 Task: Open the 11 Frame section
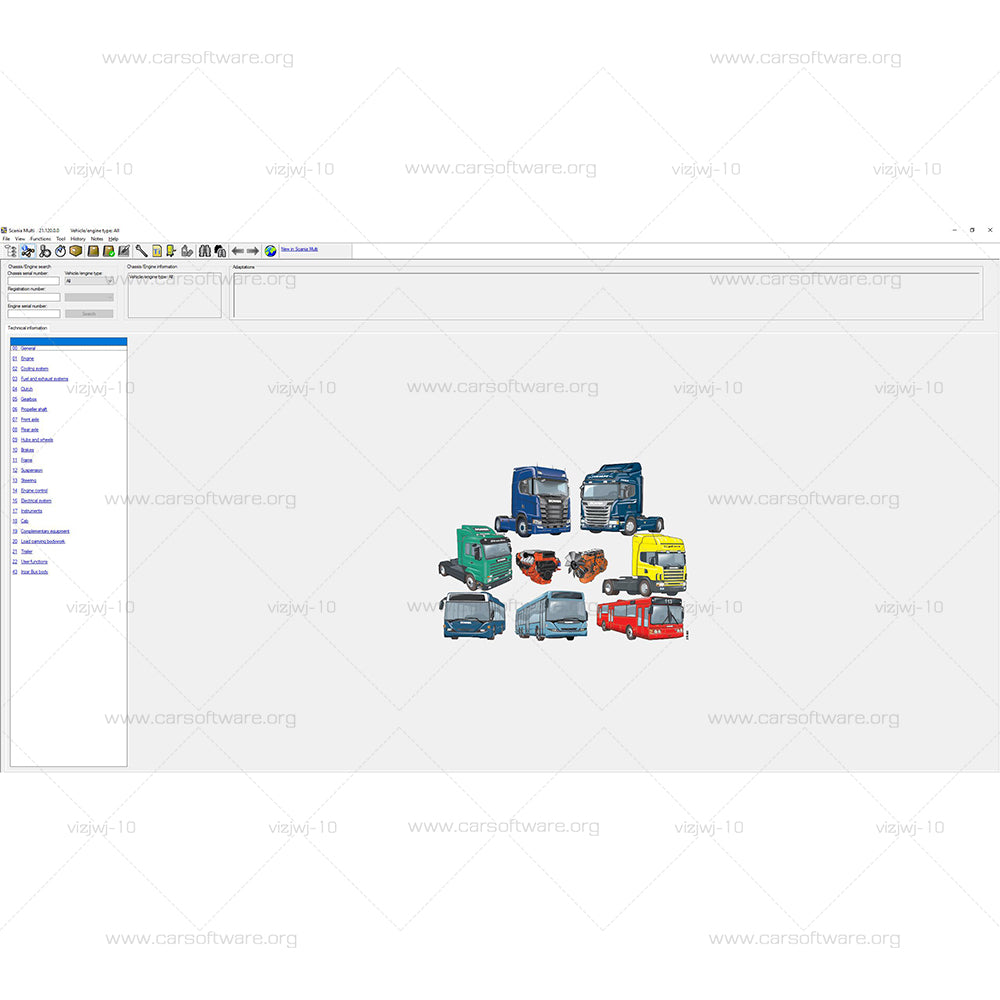pyautogui.click(x=22, y=460)
